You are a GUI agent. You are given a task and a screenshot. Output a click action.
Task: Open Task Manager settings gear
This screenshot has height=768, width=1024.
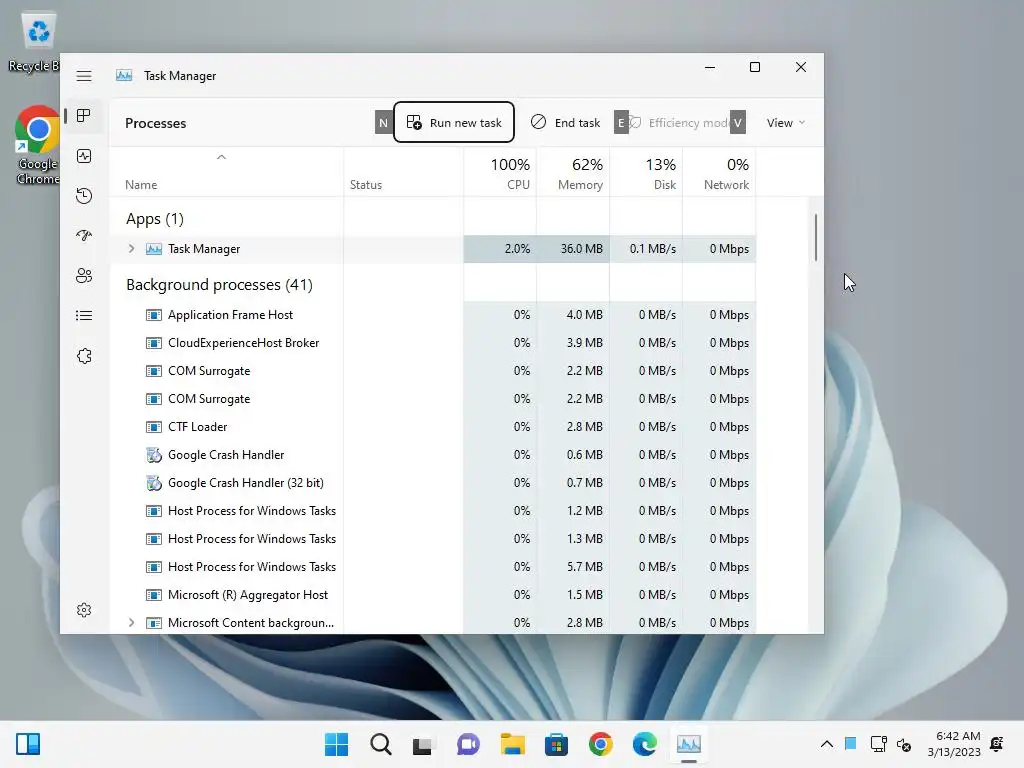(x=84, y=610)
